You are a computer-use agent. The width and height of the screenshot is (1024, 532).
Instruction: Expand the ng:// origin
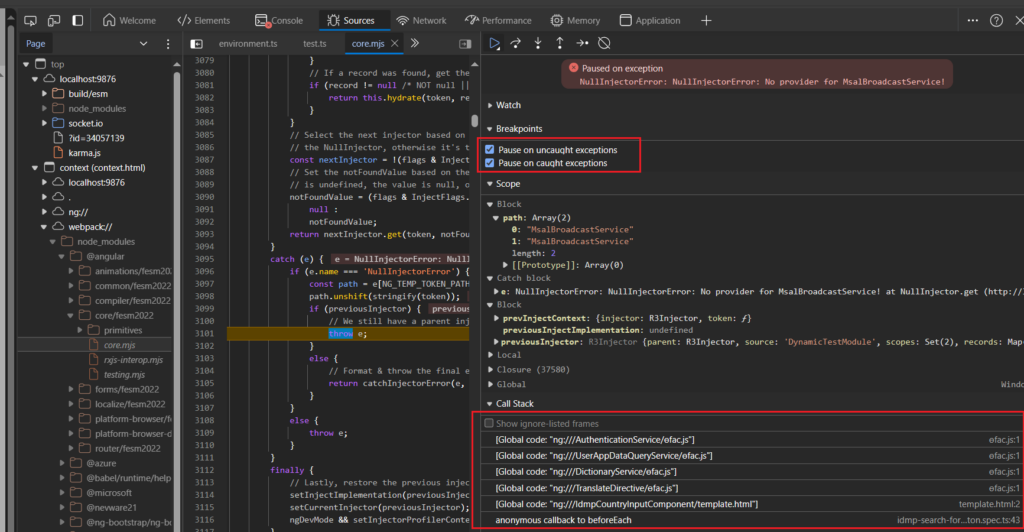point(44,212)
